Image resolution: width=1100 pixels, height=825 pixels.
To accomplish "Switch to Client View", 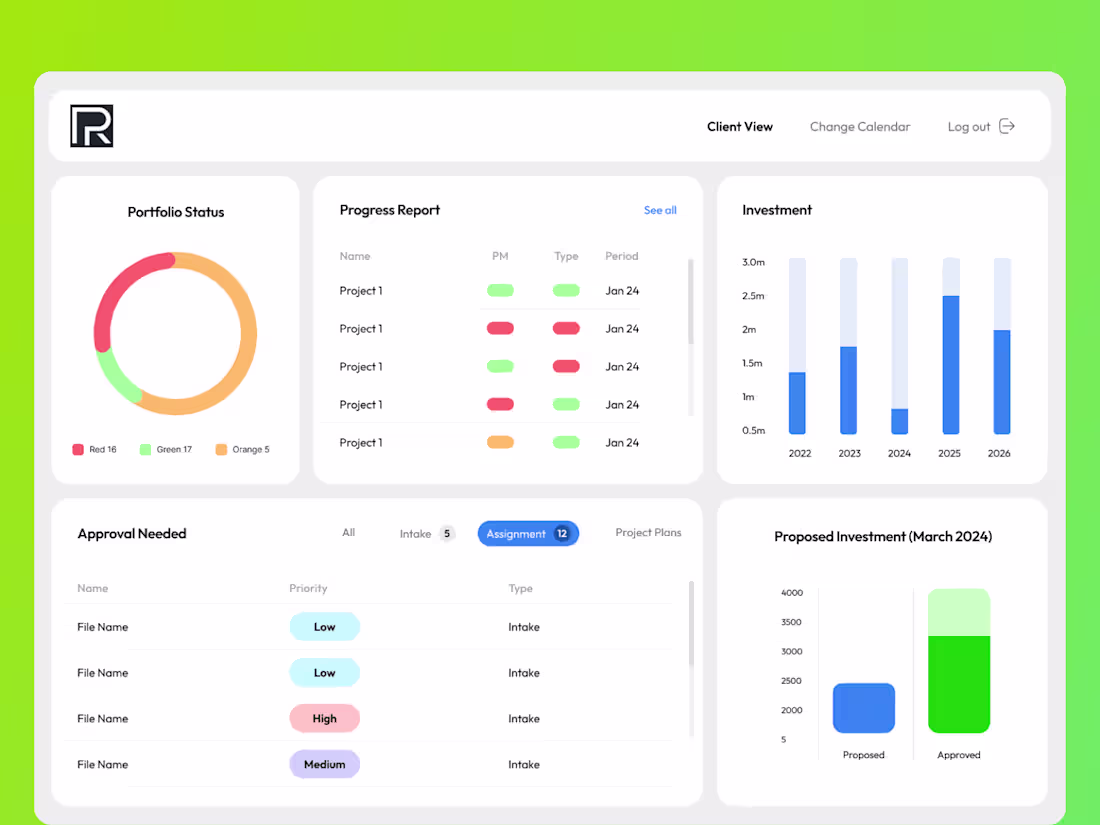I will coord(740,126).
